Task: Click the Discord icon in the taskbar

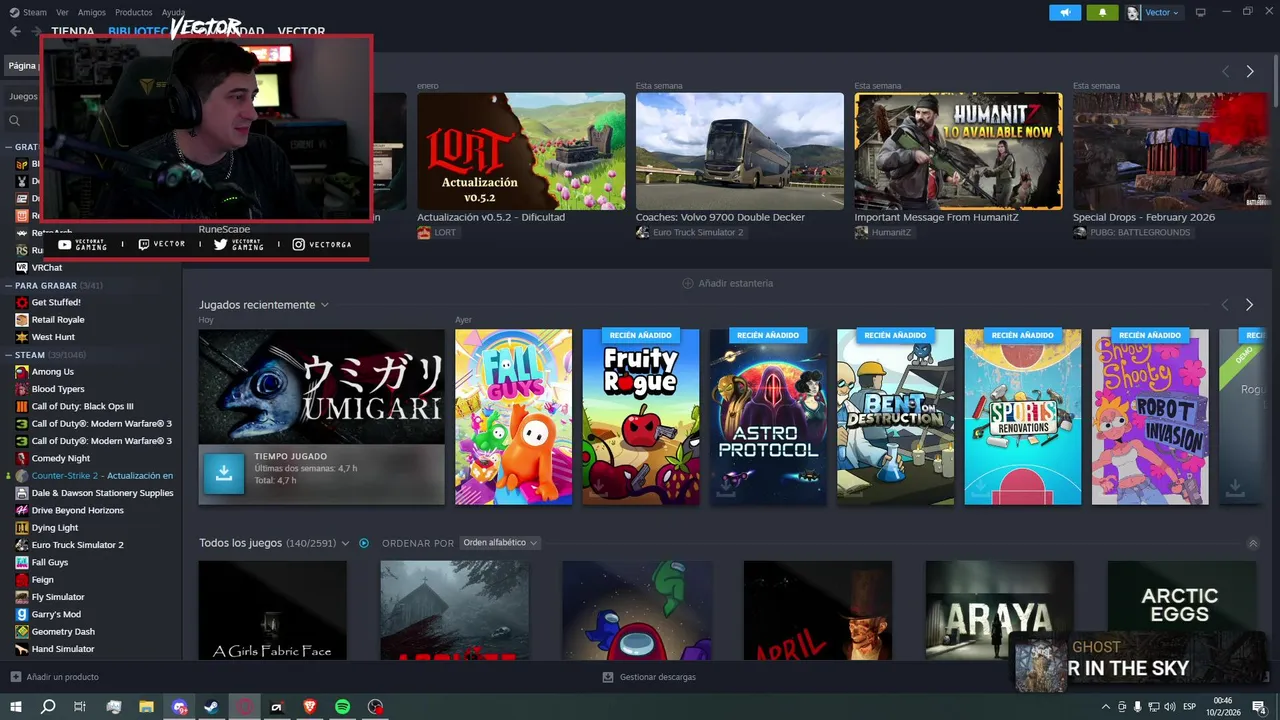Action: (179, 707)
